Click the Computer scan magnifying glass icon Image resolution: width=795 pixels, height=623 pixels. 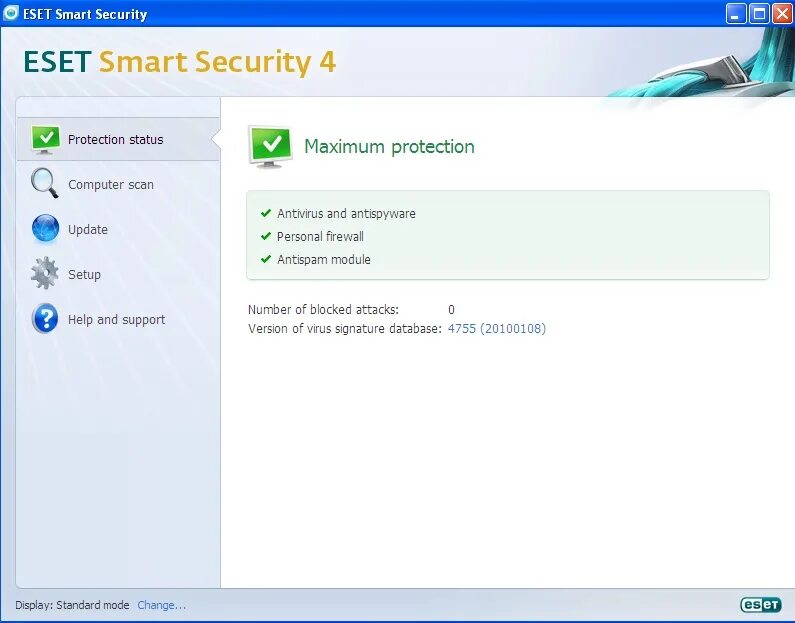(45, 184)
